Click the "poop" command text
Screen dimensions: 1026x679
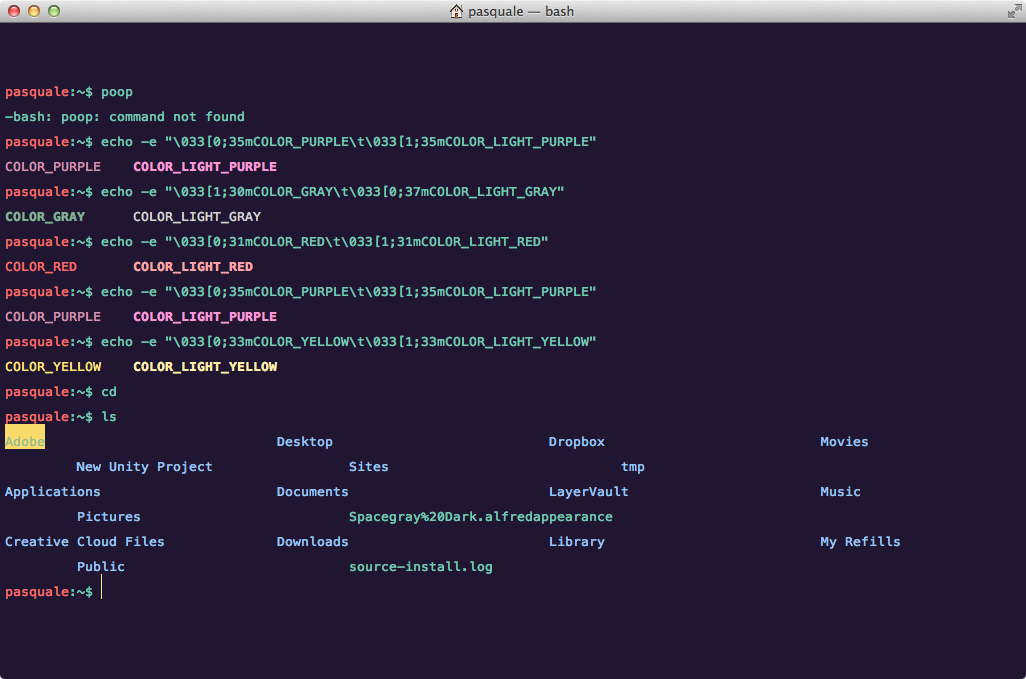click(116, 92)
